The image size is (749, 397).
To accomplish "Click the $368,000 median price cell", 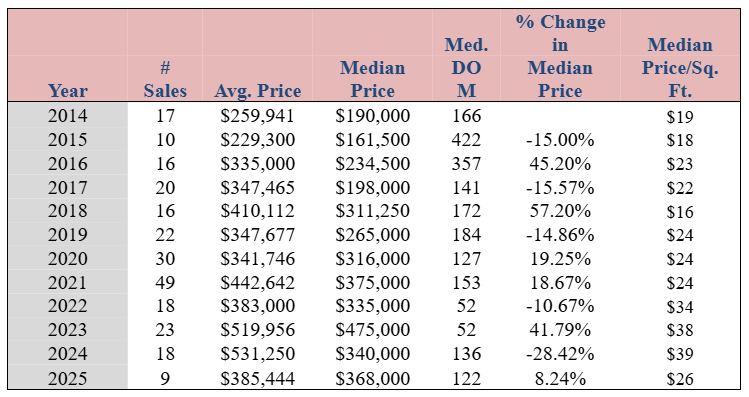I will (x=372, y=379).
